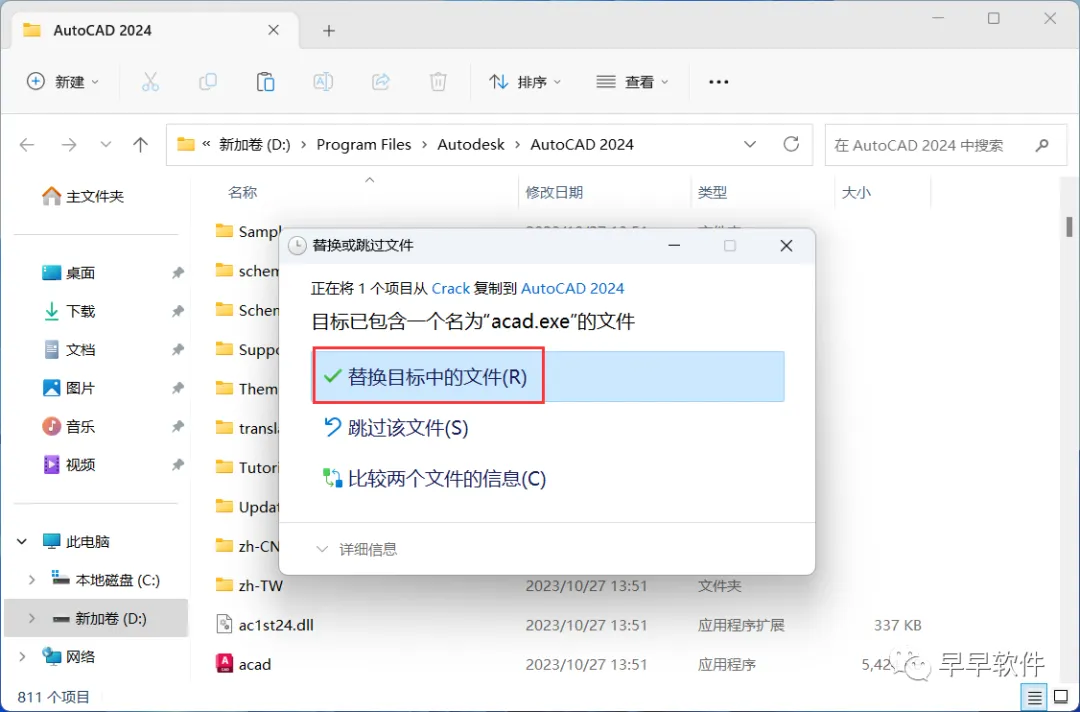1080x712 pixels.
Task: Click AutoCAD 2024 destination link in dialog
Action: pos(572,289)
